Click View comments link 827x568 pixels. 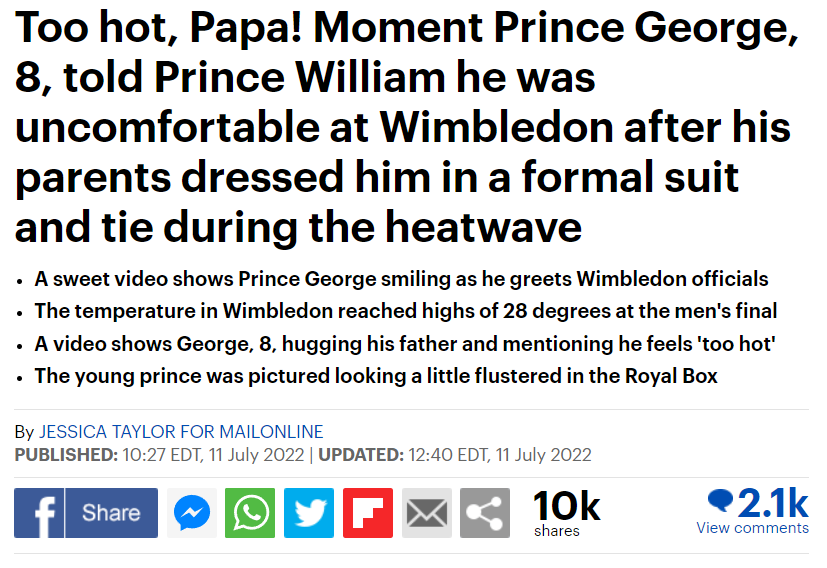click(752, 528)
